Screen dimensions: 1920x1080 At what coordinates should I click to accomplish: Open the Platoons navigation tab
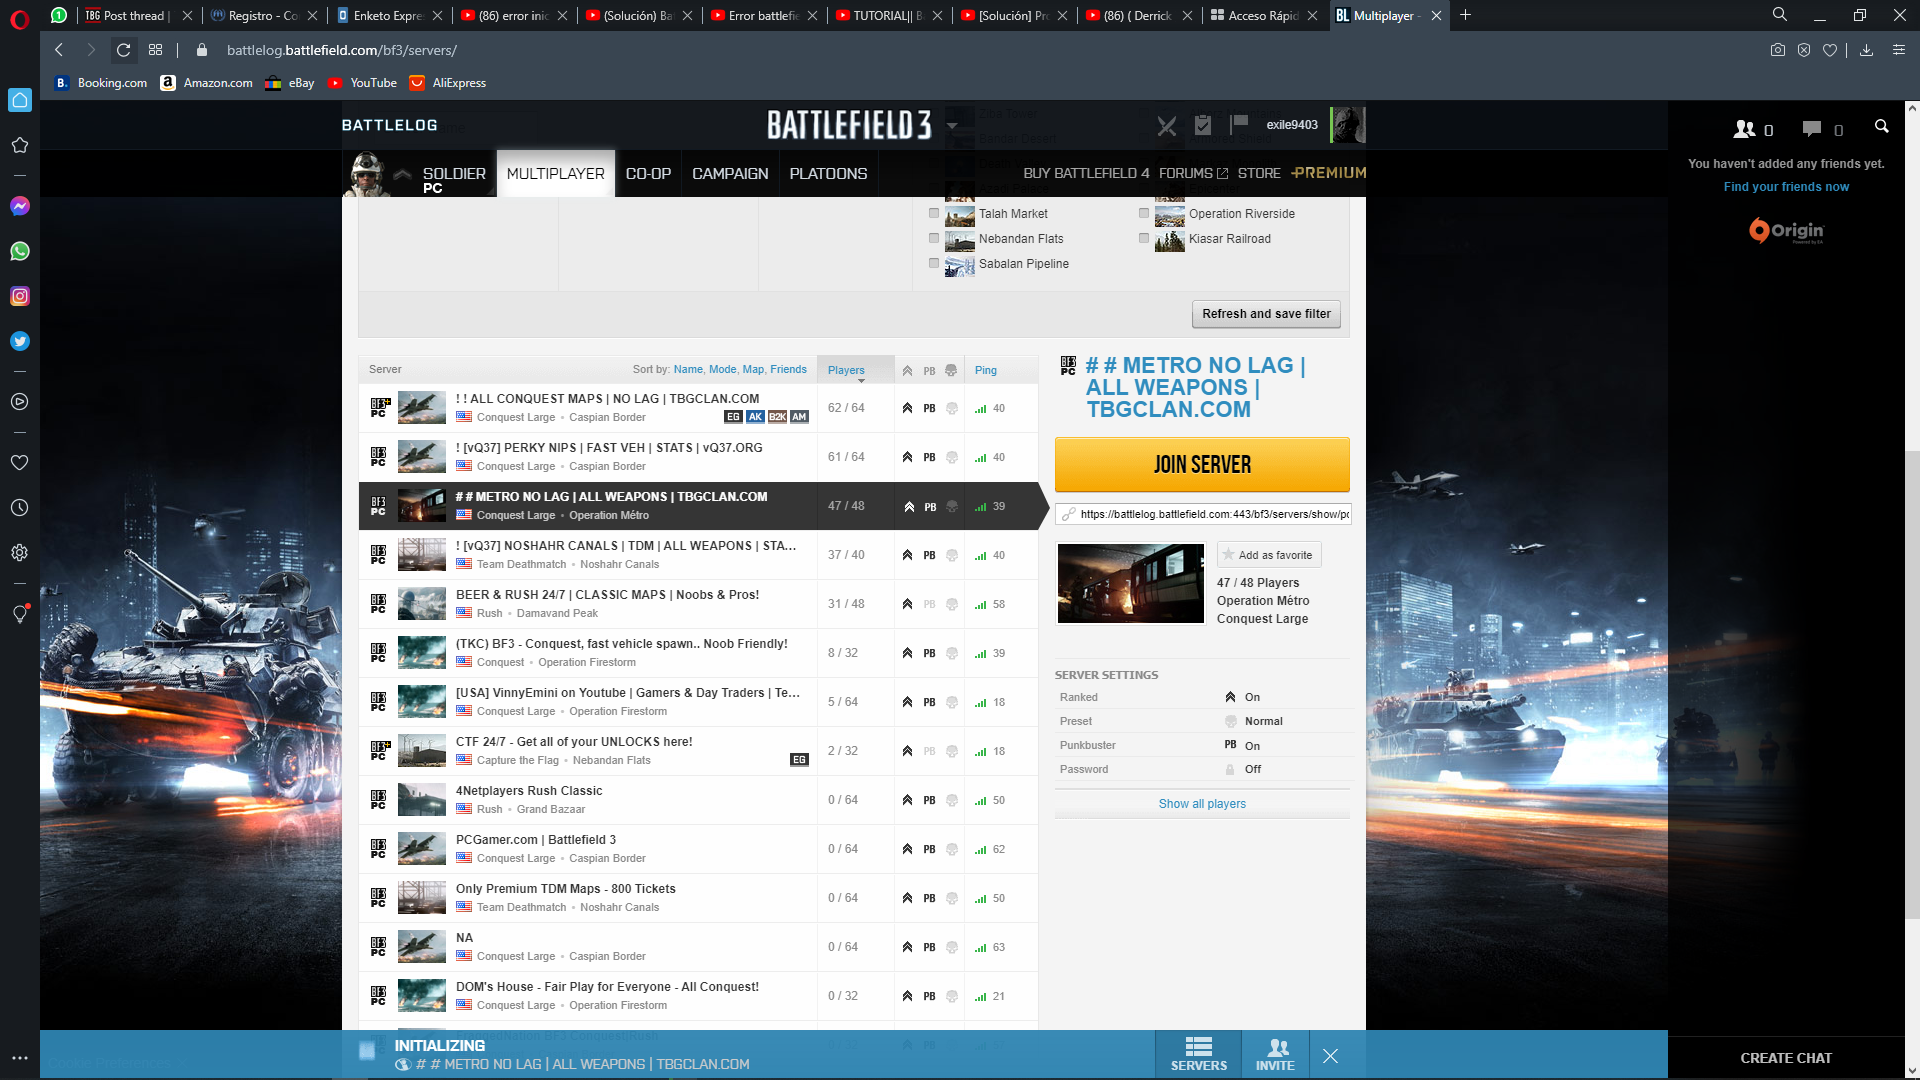coord(828,174)
